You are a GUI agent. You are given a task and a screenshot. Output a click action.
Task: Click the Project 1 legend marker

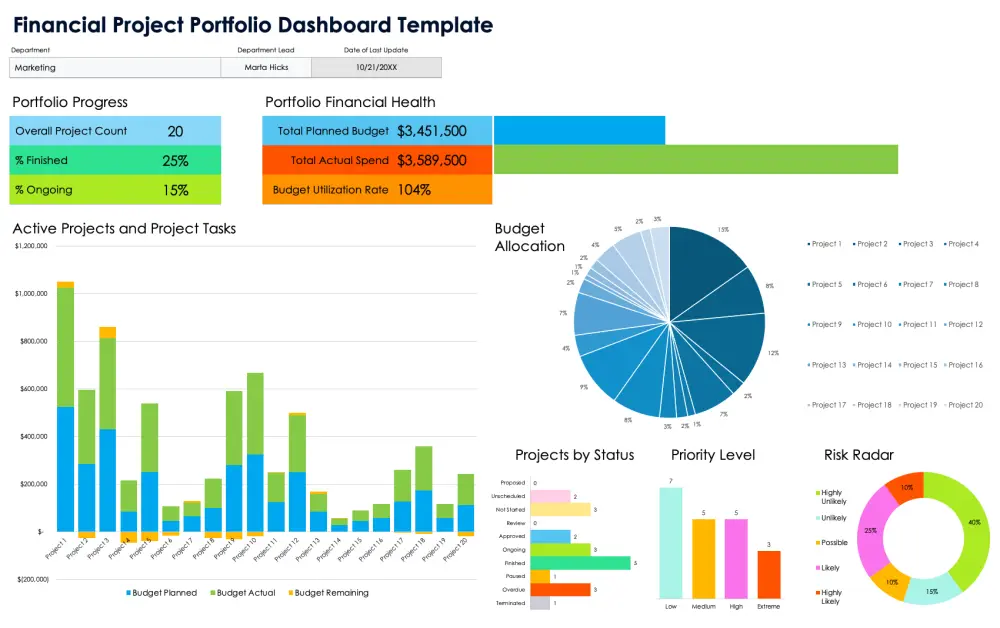click(806, 243)
